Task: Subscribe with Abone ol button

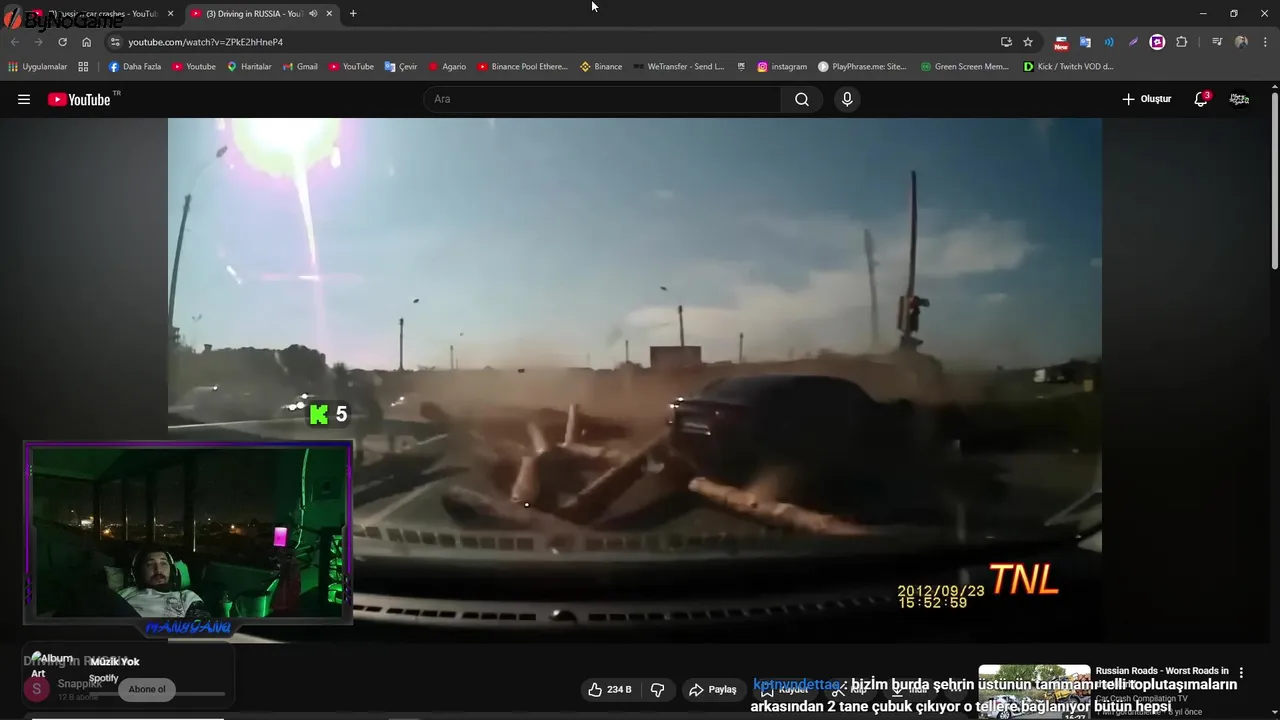Action: pos(147,689)
